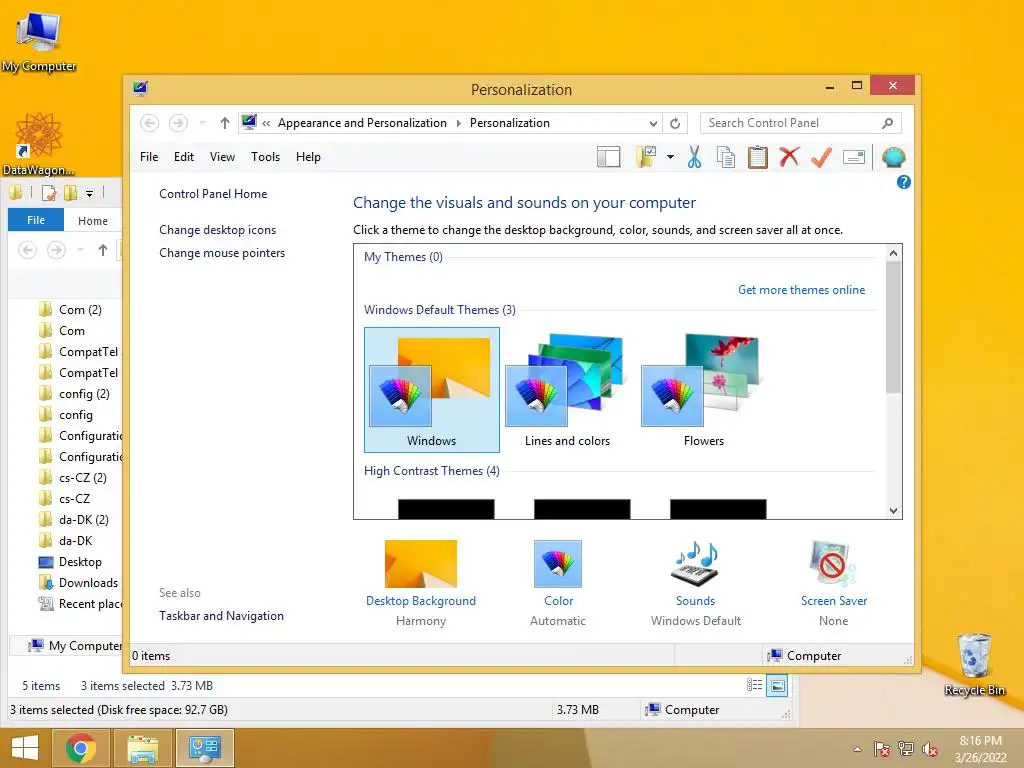
Task: Open Taskbar and Navigation link
Action: pos(221,616)
